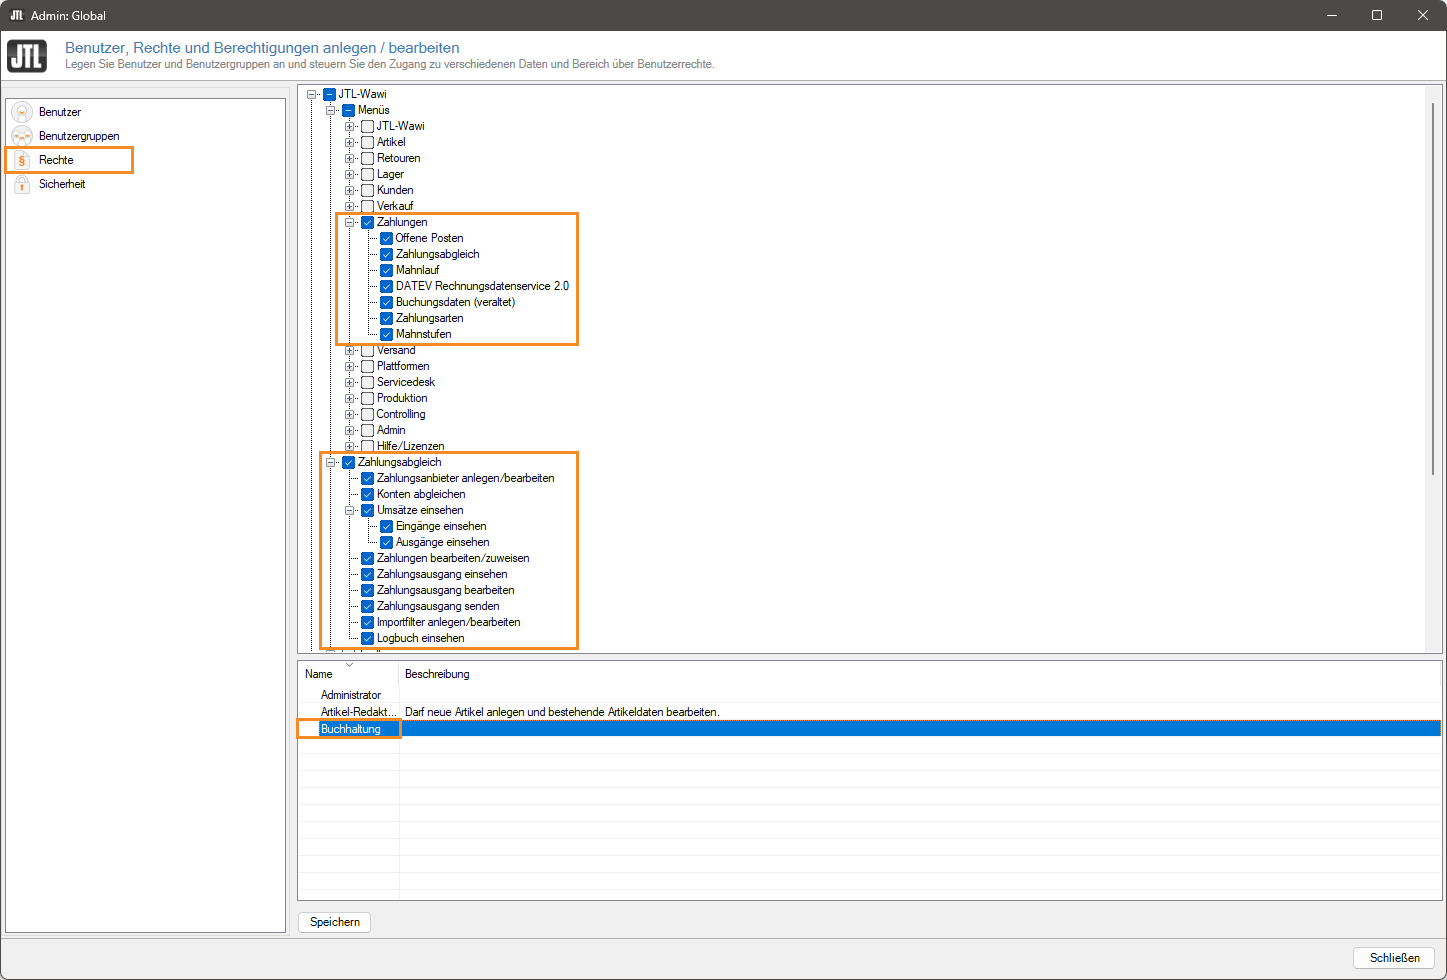Click the Benutzergruppen group icon
This screenshot has height=980, width=1447.
tap(22, 136)
